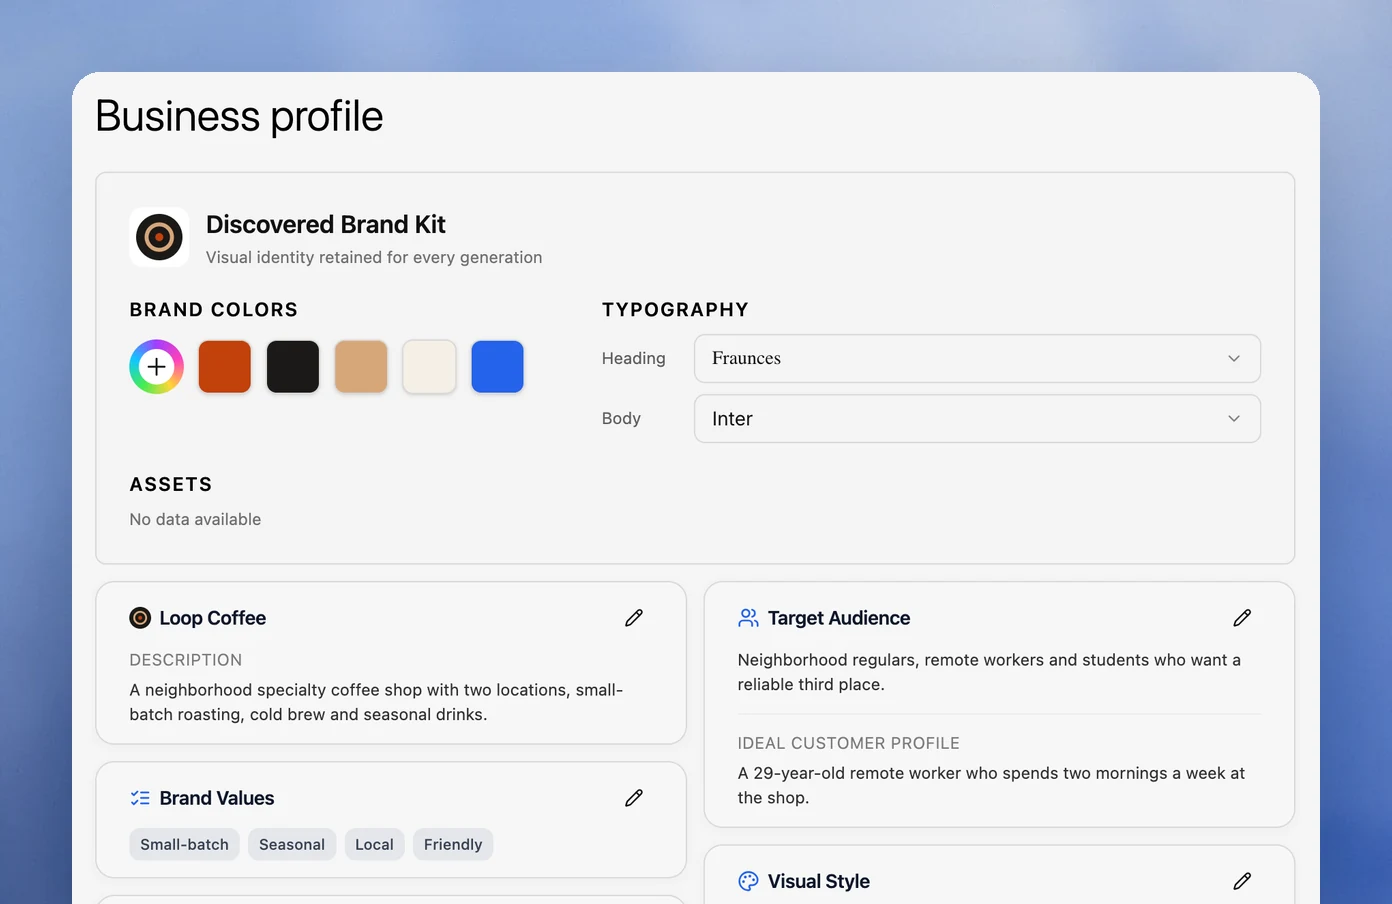This screenshot has width=1392, height=904.
Task: Click the Target Audience people icon
Action: (x=748, y=618)
